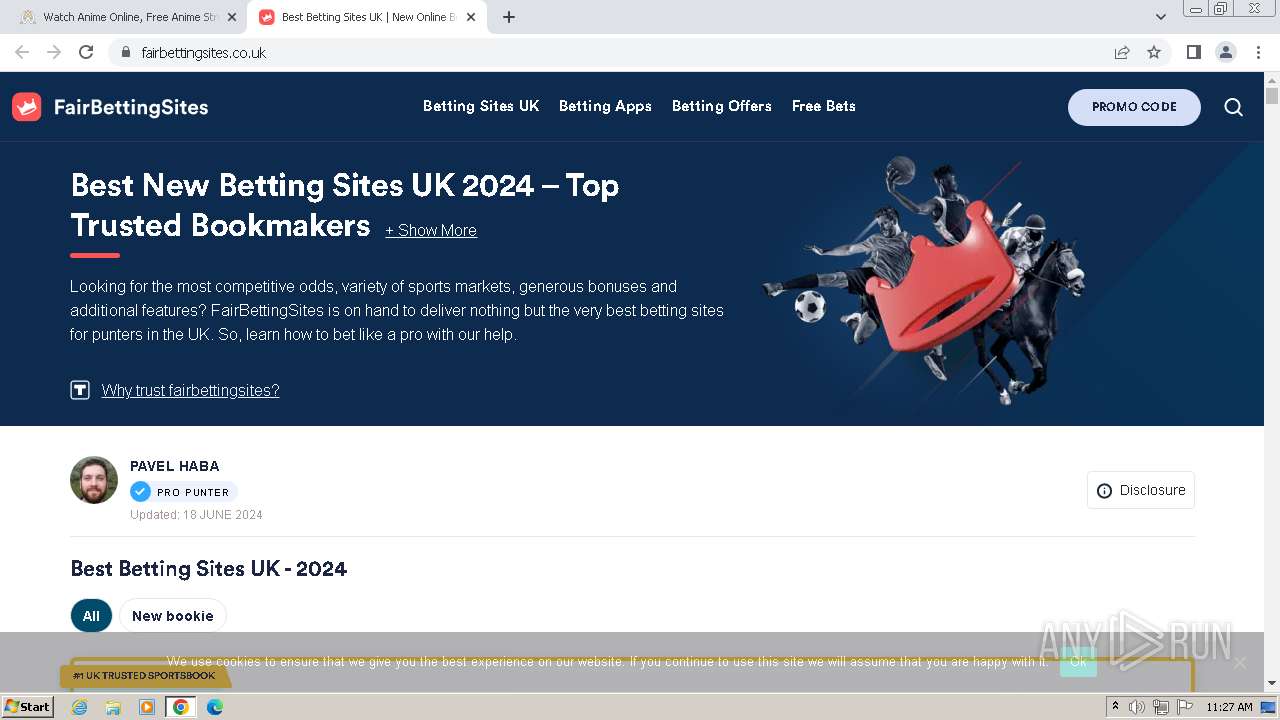Click the blue verified checkmark badge
This screenshot has width=1280, height=720.
click(x=140, y=492)
